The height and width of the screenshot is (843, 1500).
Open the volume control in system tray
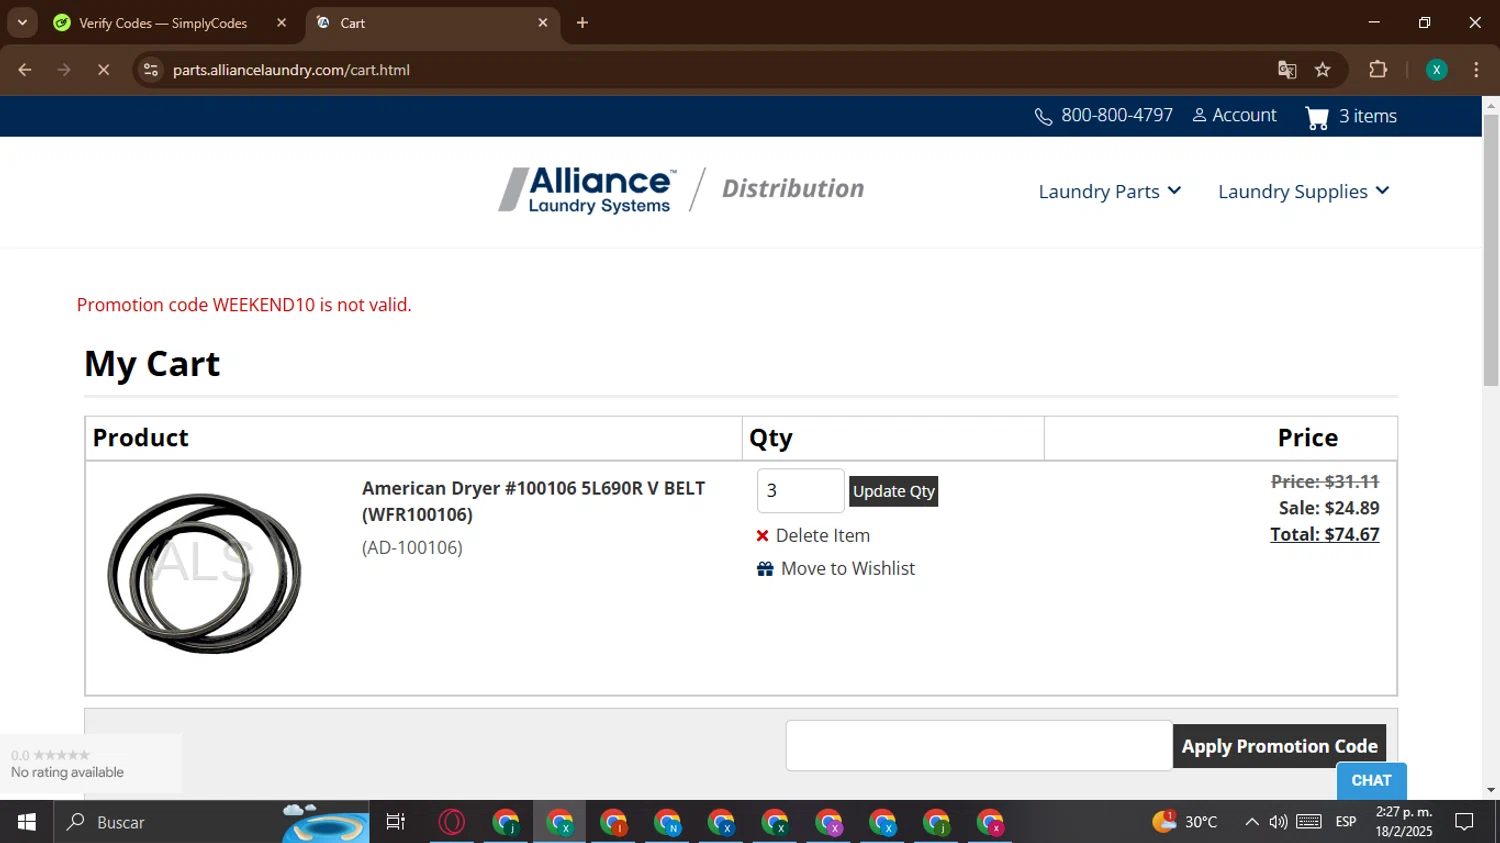(1278, 822)
